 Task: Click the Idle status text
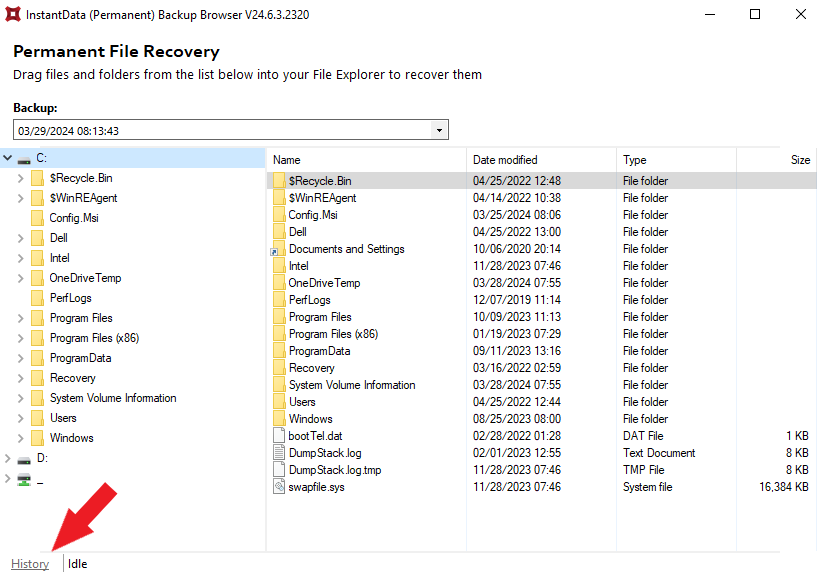pos(78,564)
